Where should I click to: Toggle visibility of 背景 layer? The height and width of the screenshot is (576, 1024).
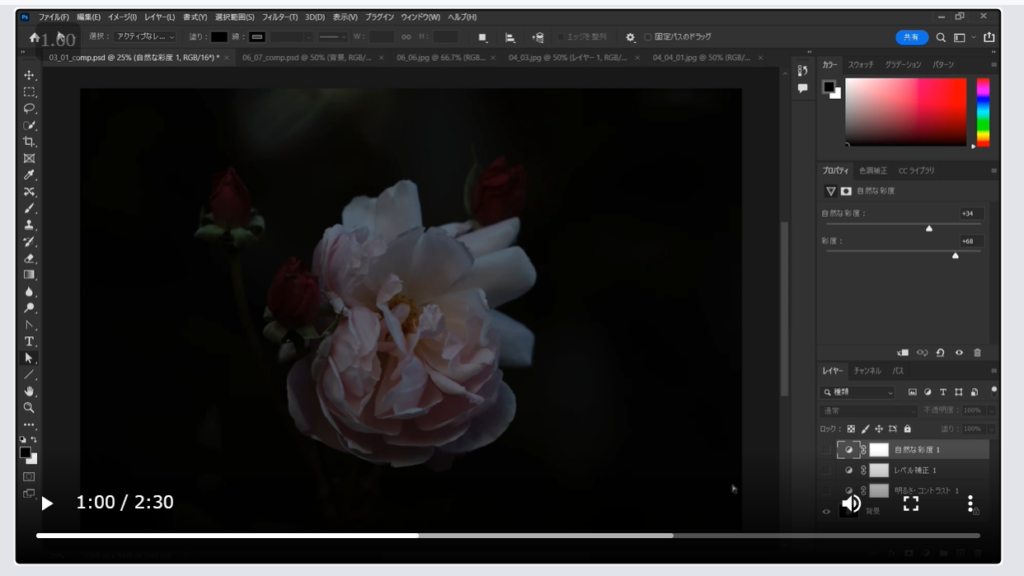point(826,511)
